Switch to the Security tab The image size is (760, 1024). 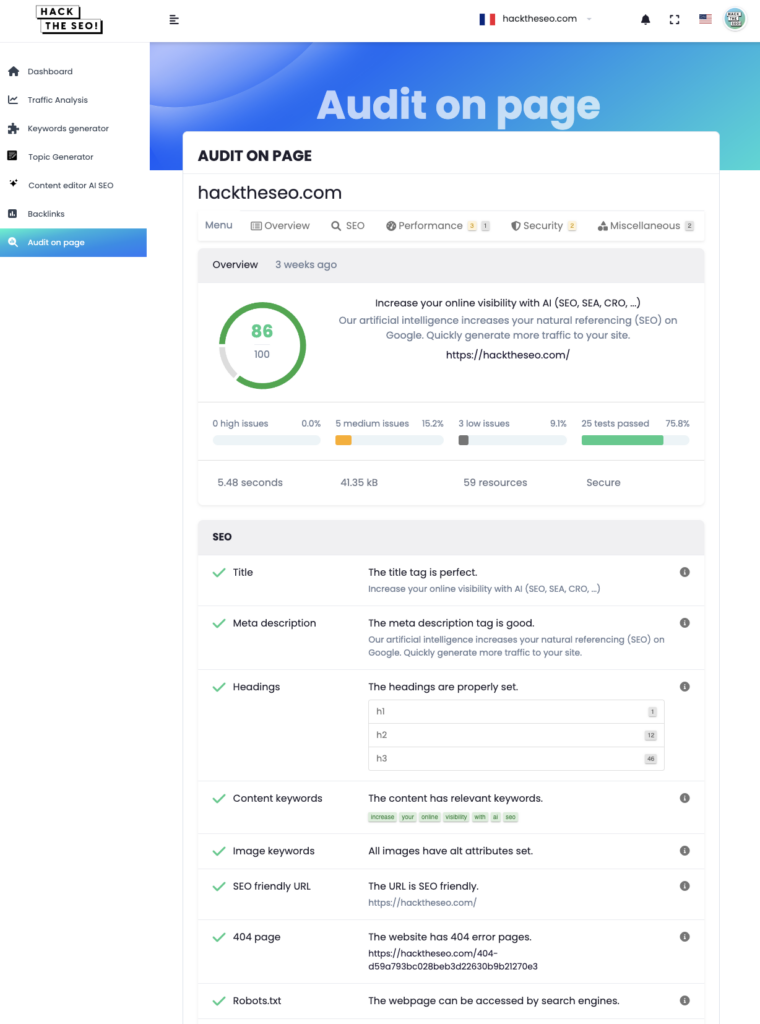[x=543, y=226]
